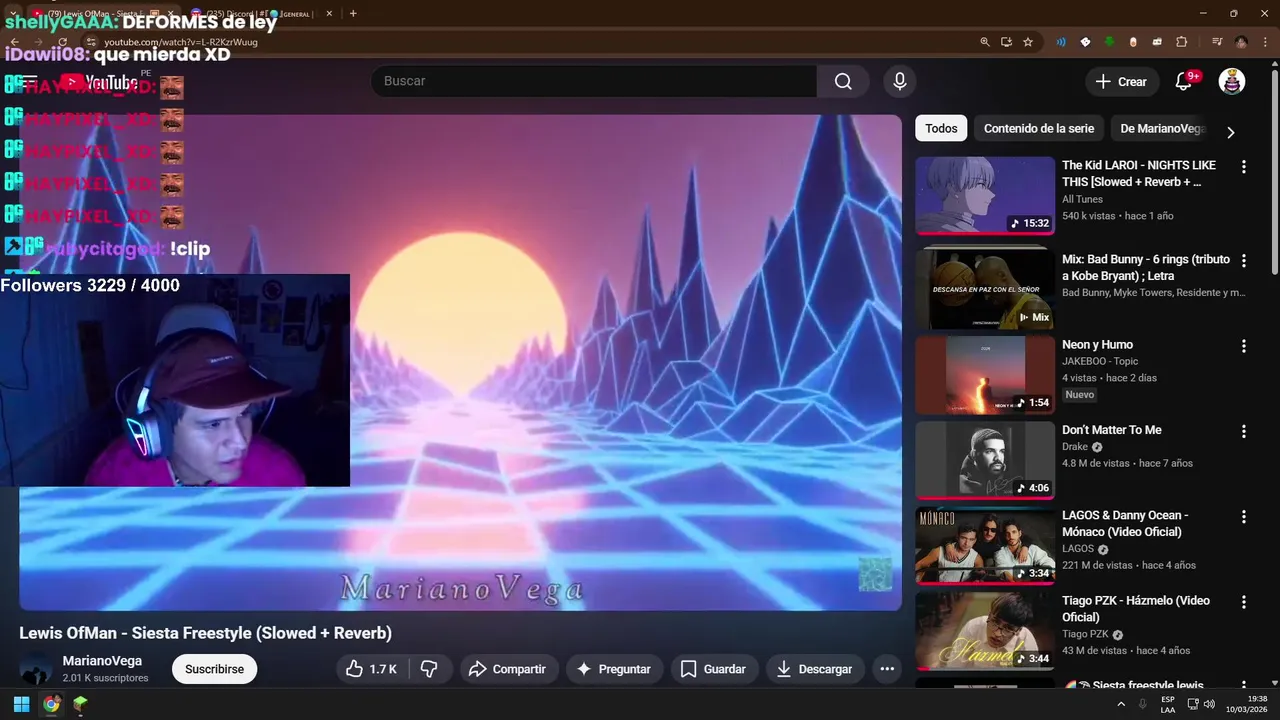Screen dimensions: 1280x720
Task: Click the youtube.com address bar URL
Action: pos(181,42)
